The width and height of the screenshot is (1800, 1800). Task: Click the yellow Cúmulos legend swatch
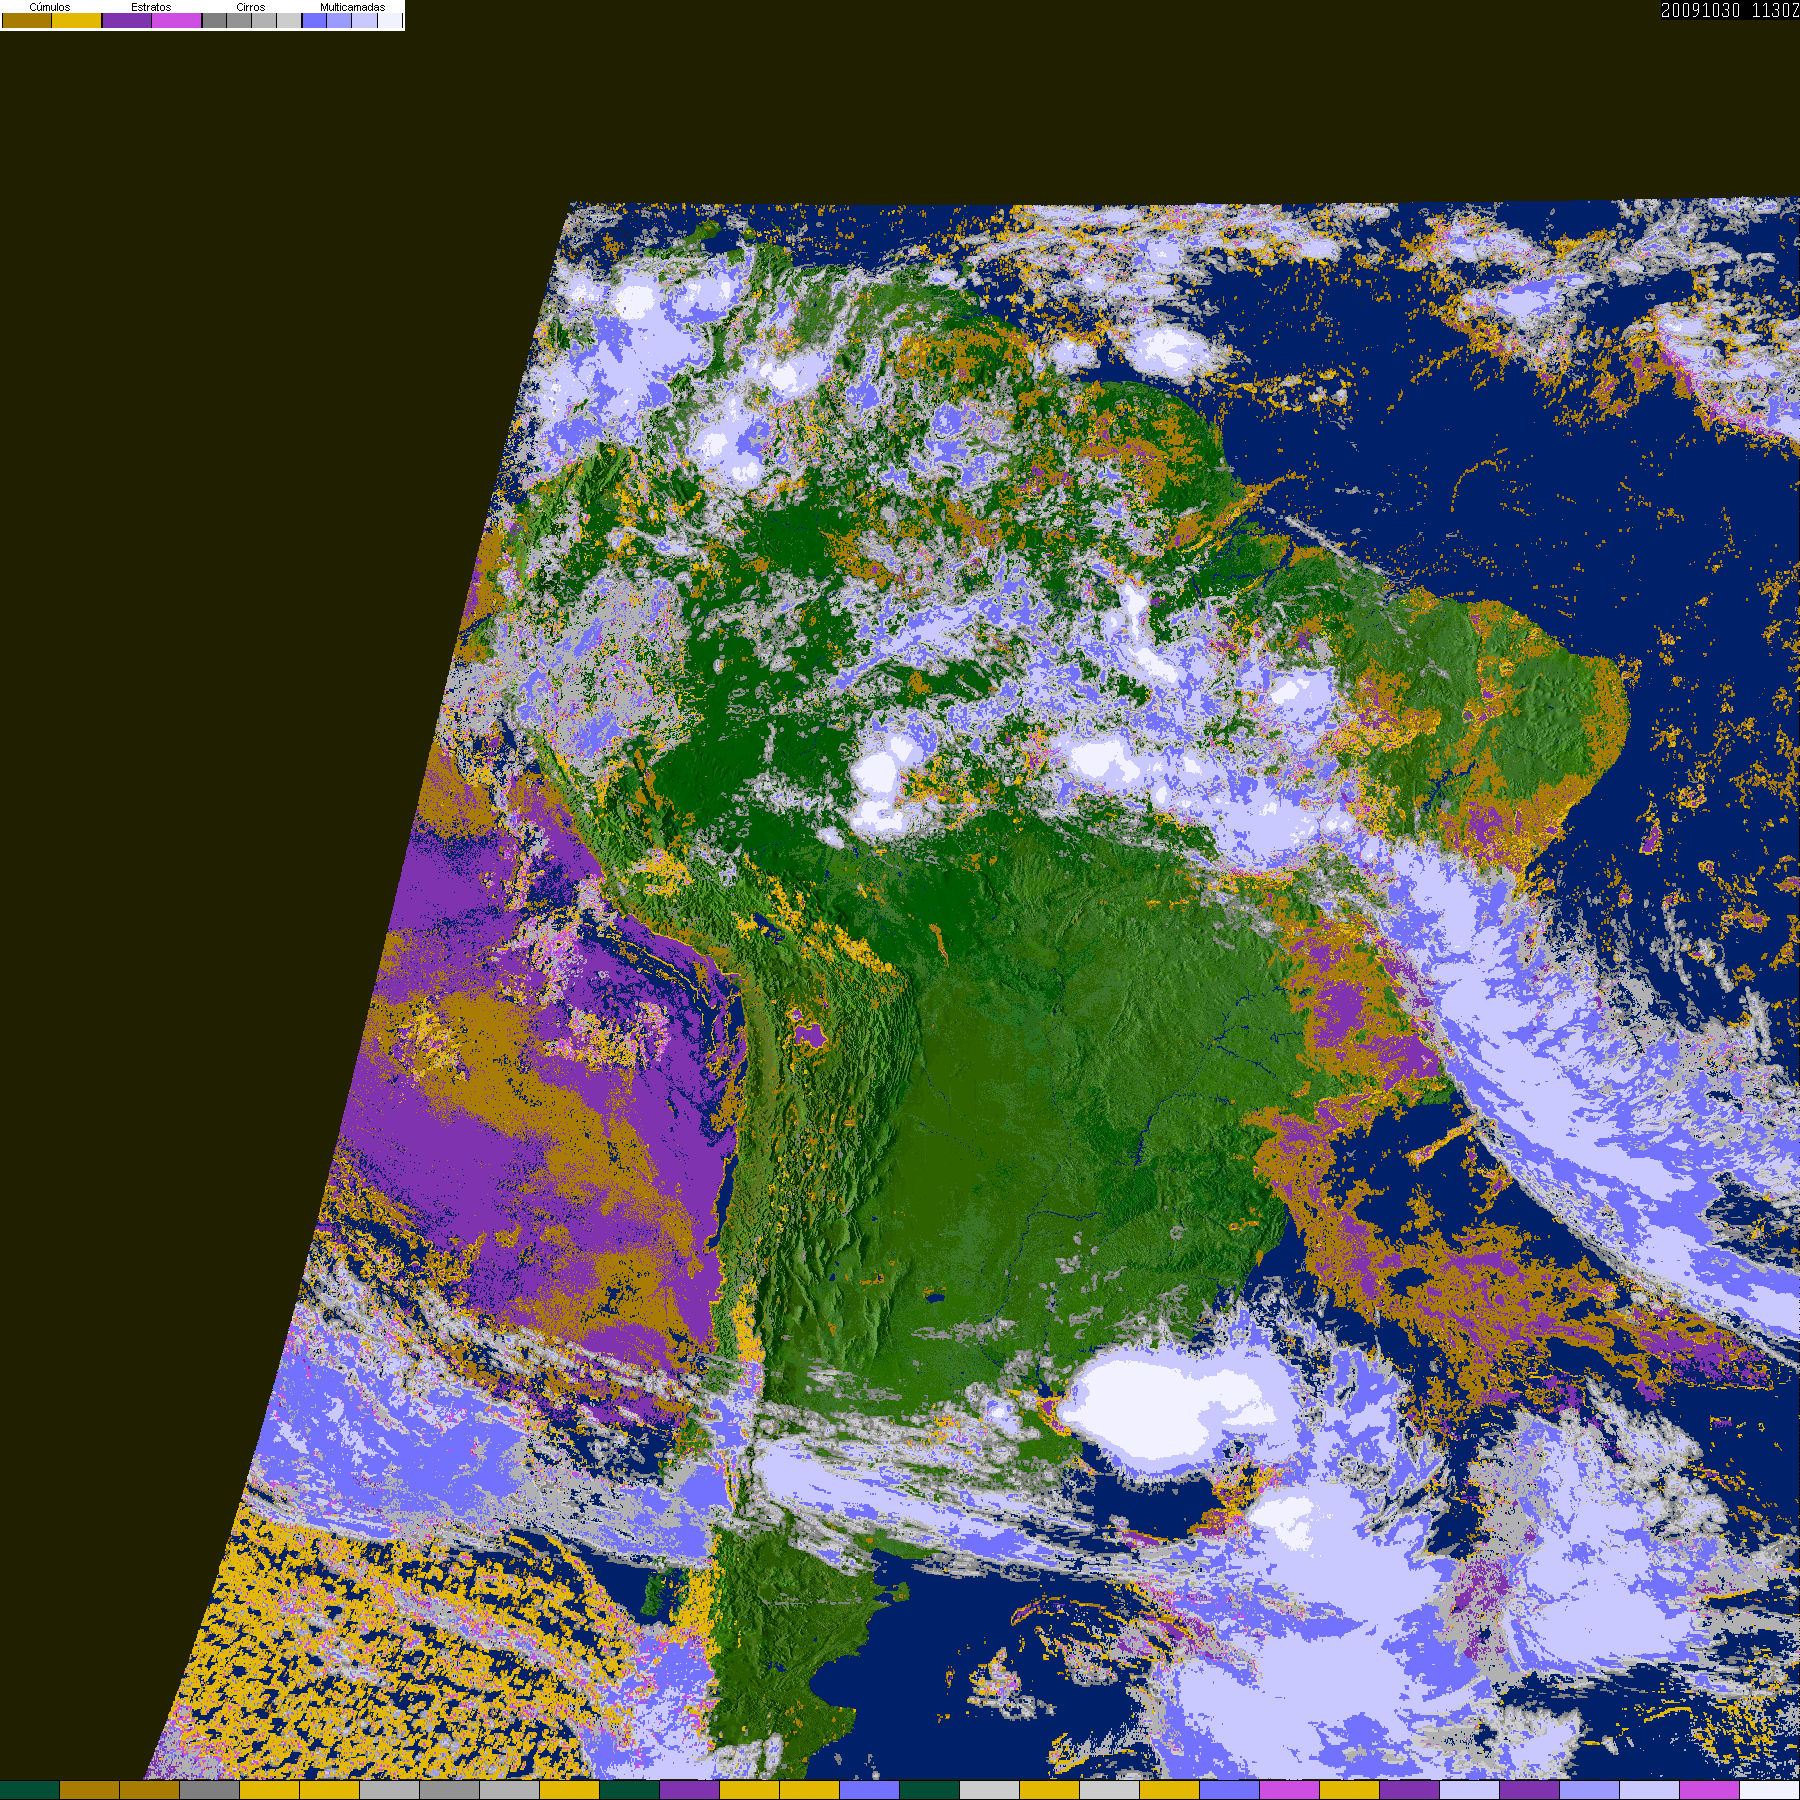77,20
